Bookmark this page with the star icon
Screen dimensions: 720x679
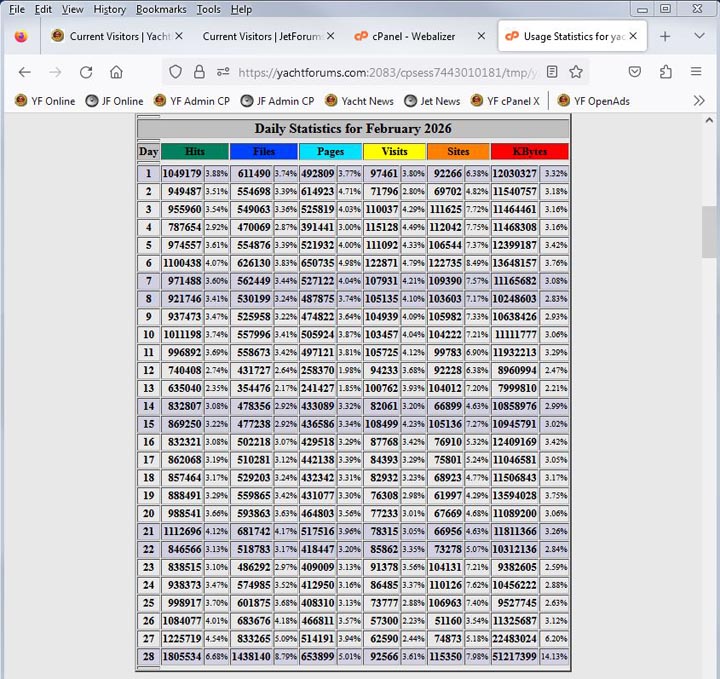click(x=576, y=72)
